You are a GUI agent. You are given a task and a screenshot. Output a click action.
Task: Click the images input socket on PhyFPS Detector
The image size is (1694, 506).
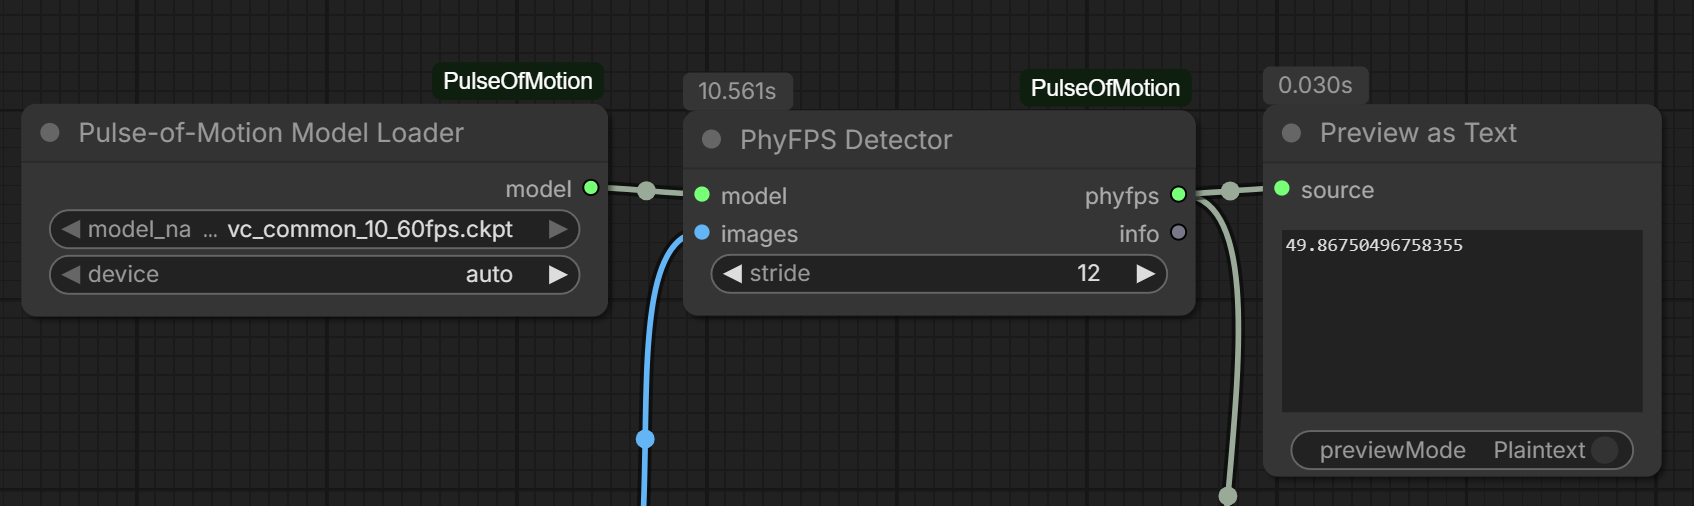[x=702, y=233]
